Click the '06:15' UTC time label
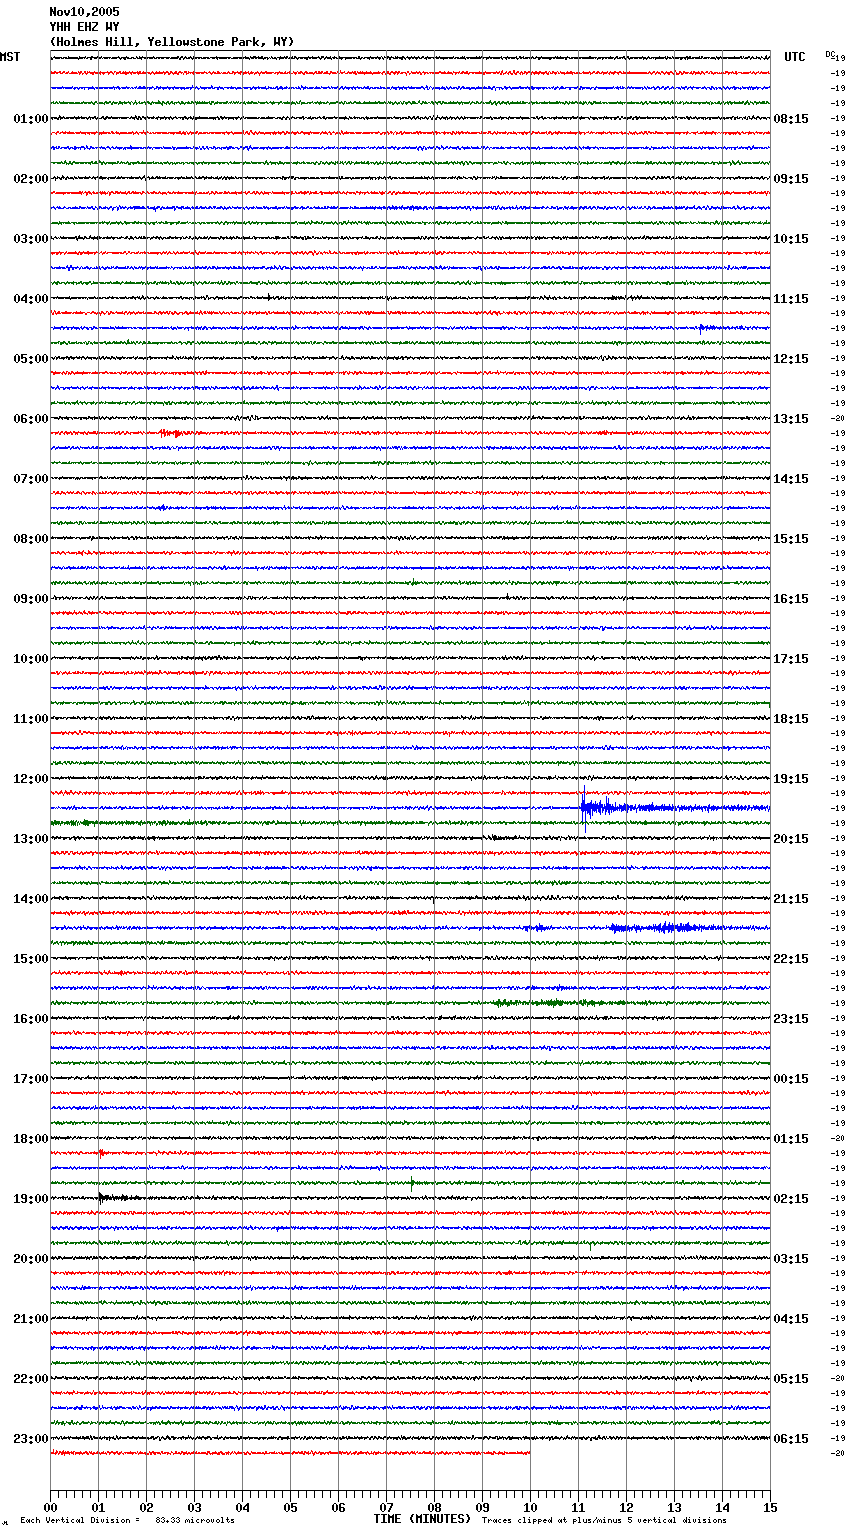Viewport: 850px width, 1534px height. [x=791, y=1439]
